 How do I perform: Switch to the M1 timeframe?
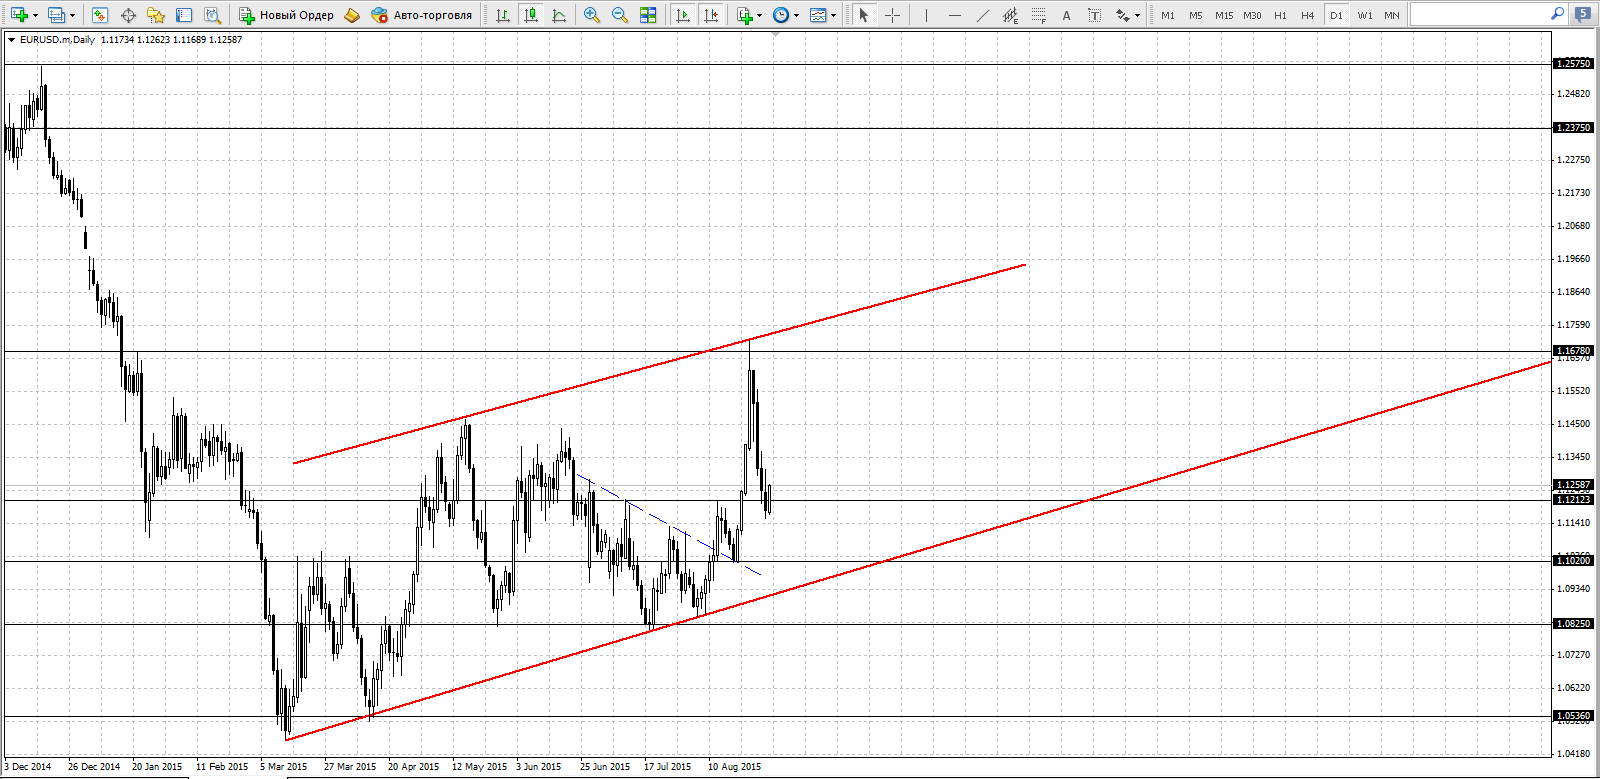(1168, 15)
